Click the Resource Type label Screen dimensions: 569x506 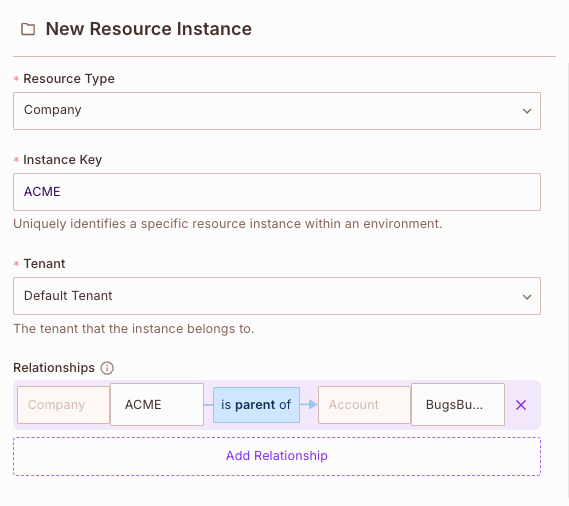pyautogui.click(x=69, y=79)
